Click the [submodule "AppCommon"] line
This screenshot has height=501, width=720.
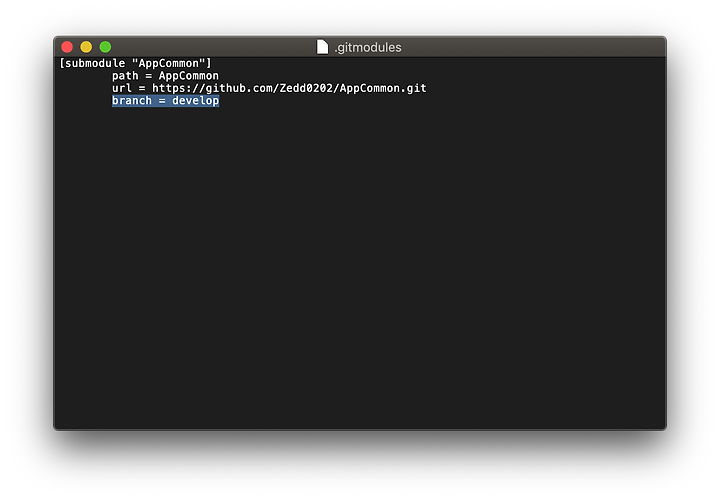click(135, 63)
